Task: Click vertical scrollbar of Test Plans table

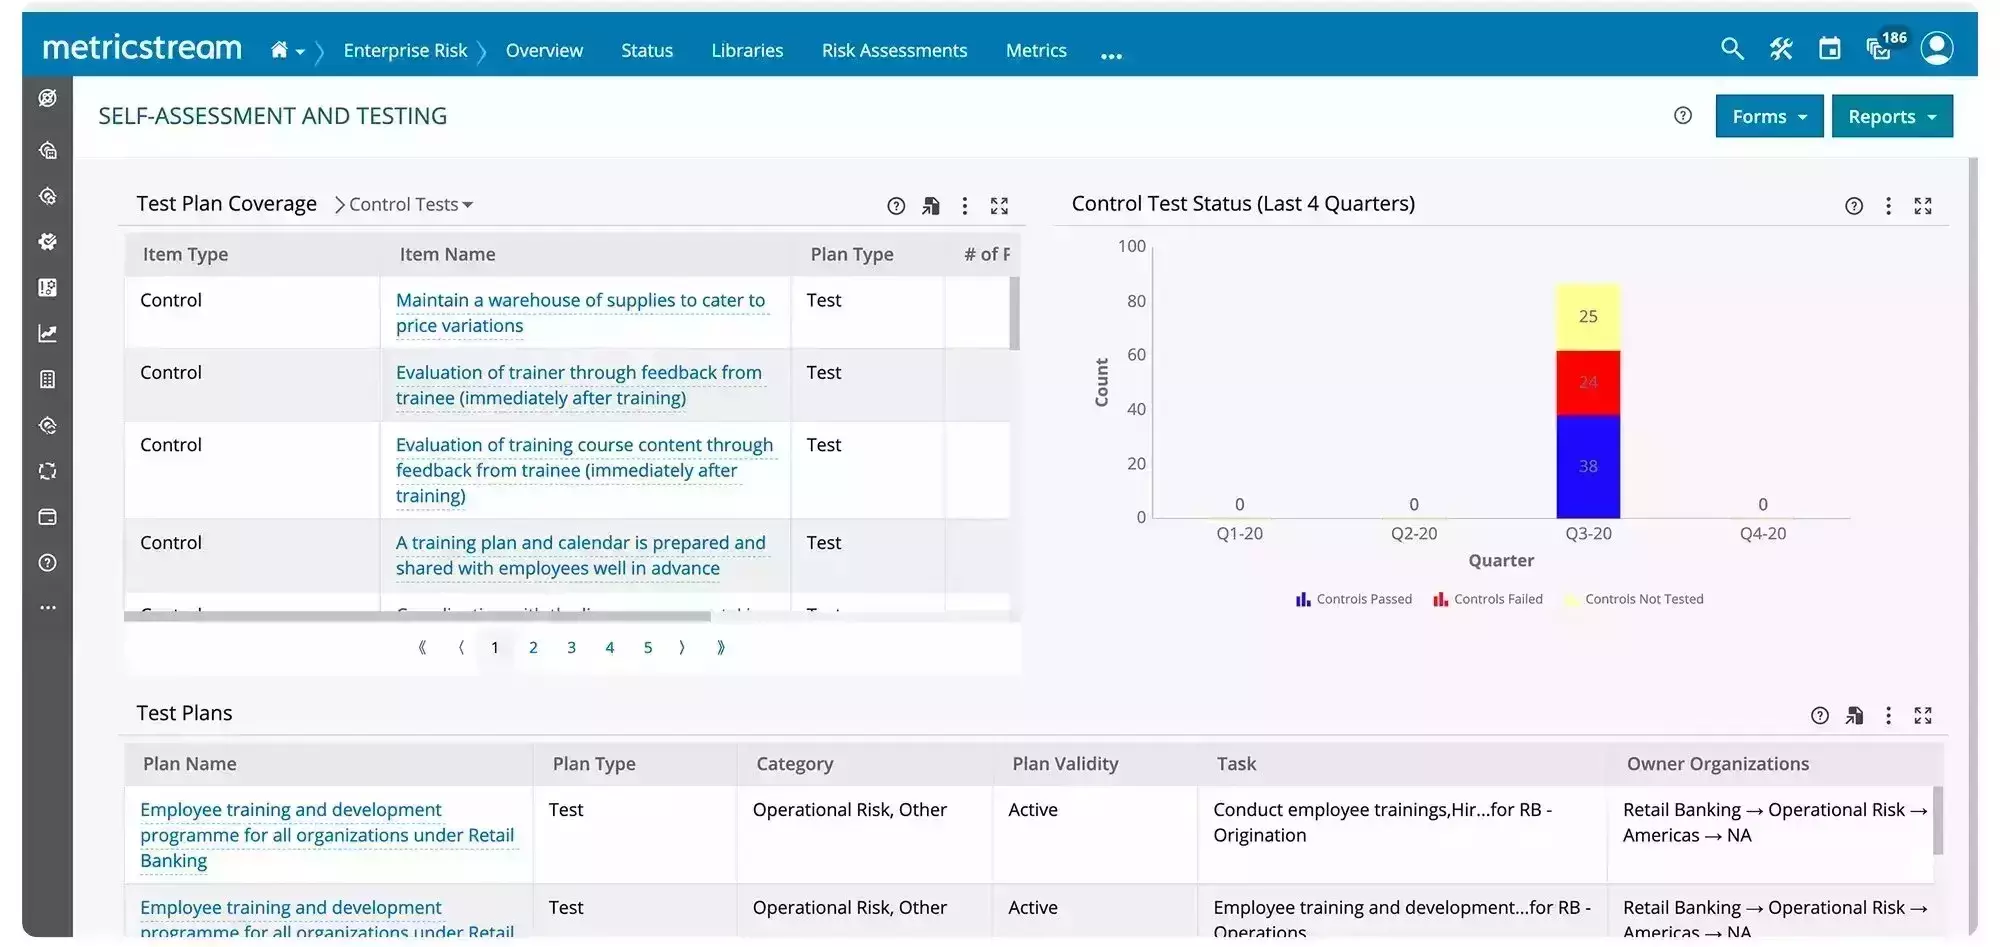Action: pyautogui.click(x=1938, y=820)
